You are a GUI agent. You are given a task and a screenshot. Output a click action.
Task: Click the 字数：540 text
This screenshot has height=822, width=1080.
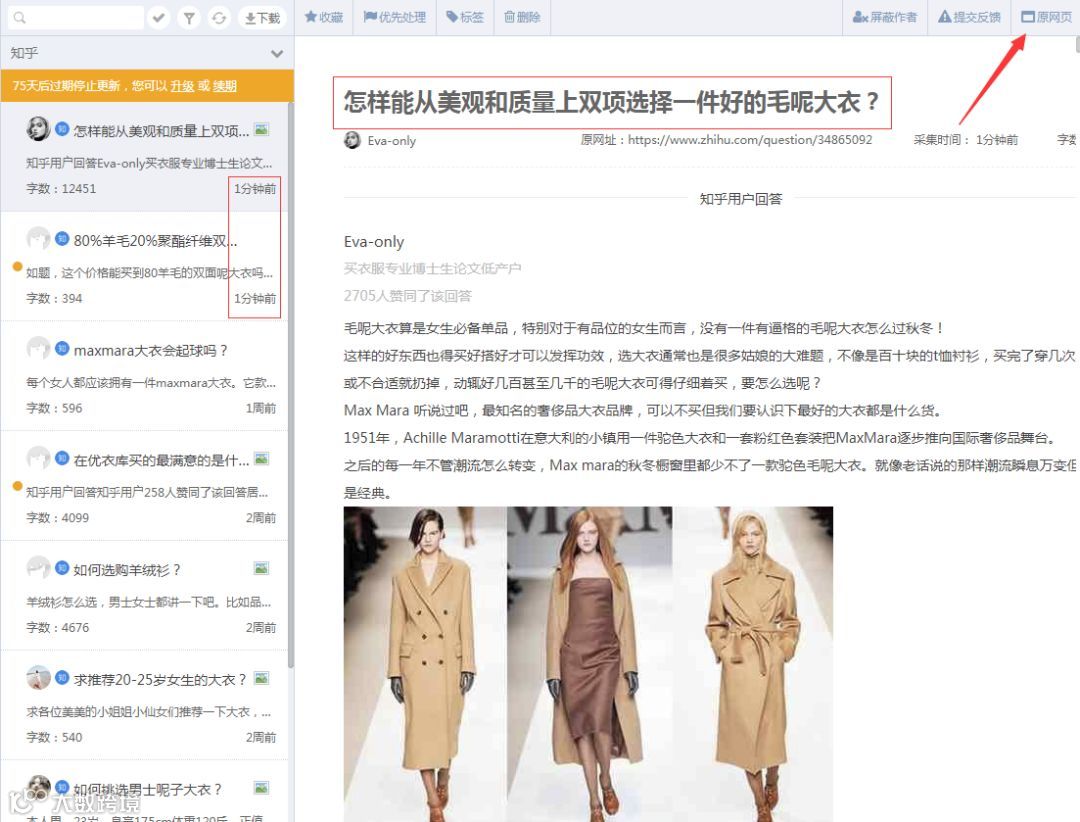click(54, 737)
